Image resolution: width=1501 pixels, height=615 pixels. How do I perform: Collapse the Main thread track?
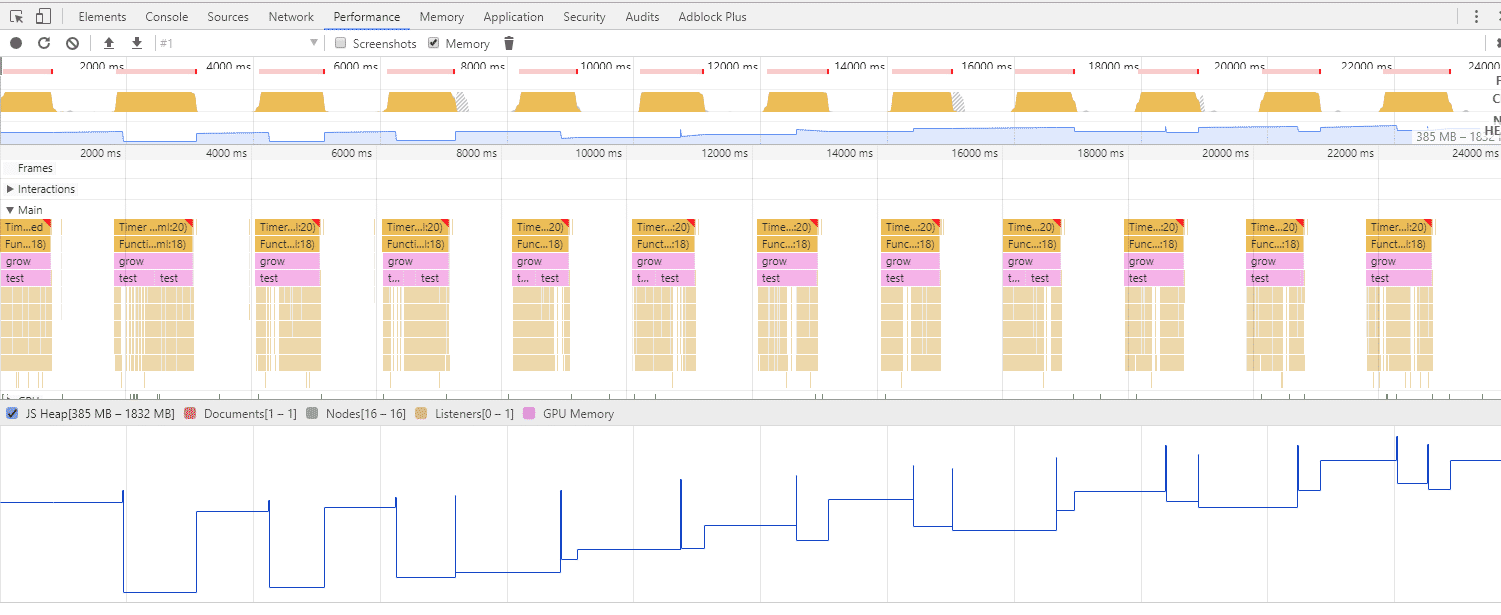point(10,210)
